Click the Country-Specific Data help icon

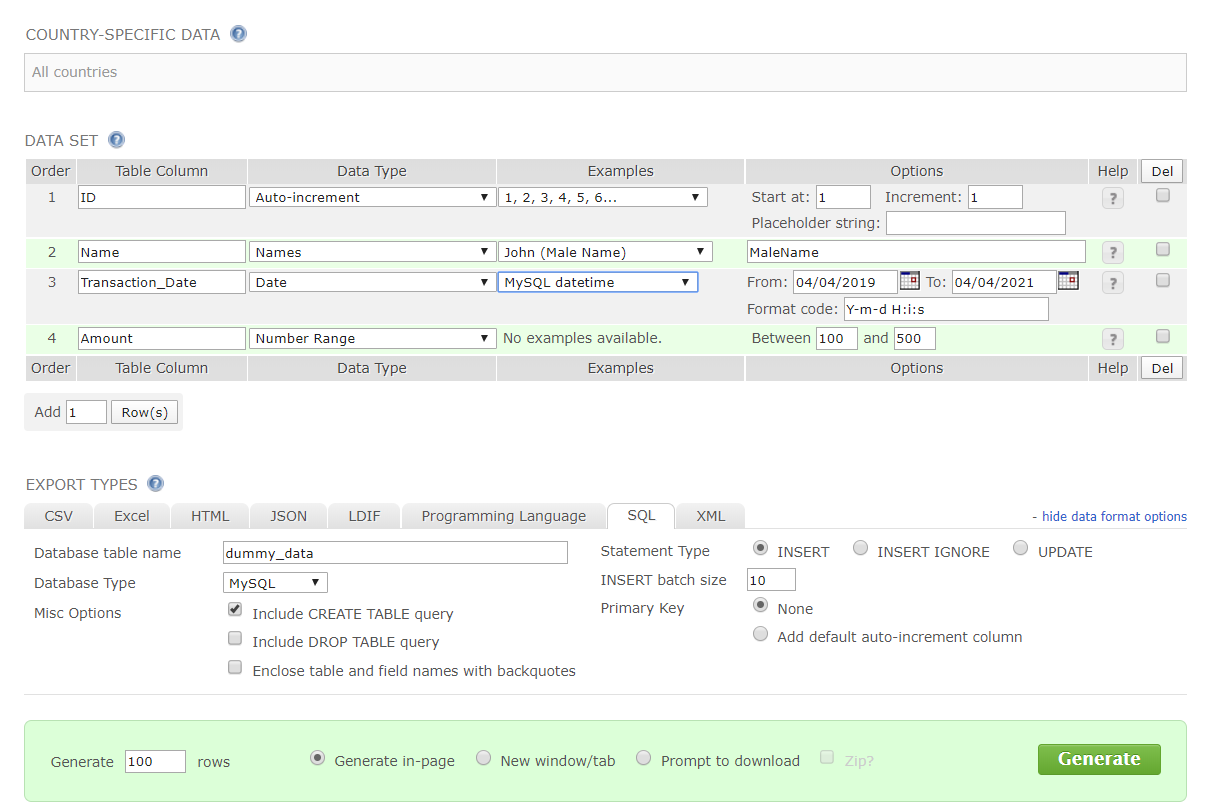point(238,34)
